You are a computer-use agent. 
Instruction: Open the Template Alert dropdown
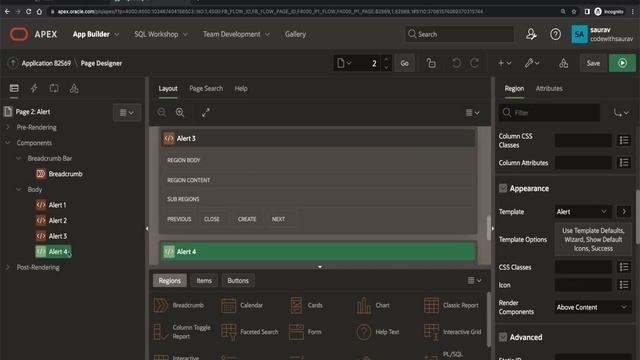point(583,211)
